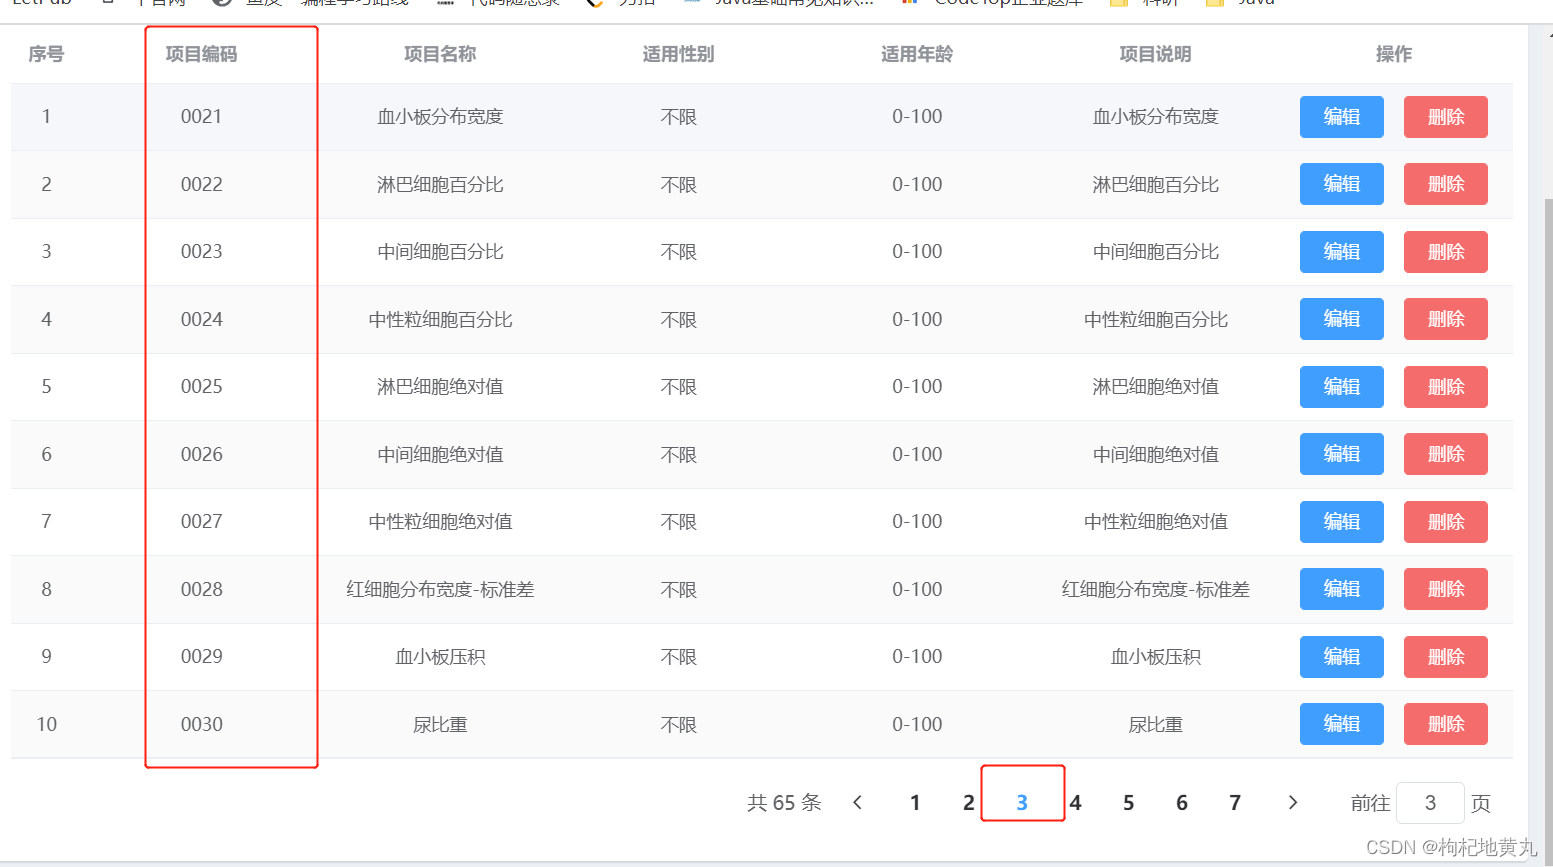Screen dimensions: 1553x867
Task: Delete row 0021 血小板分布宽度
Action: coord(1445,117)
